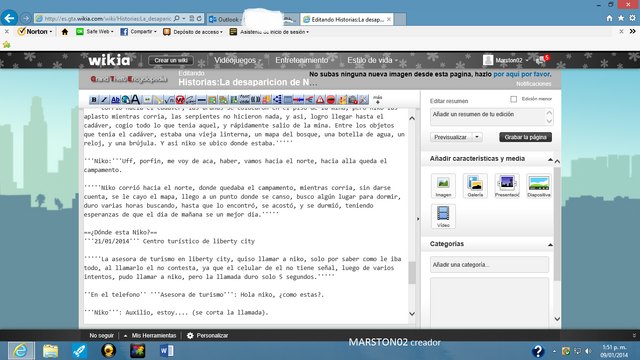The height and width of the screenshot is (360, 640).
Task: Click 'Grabar la página' to save
Action: pos(525,137)
